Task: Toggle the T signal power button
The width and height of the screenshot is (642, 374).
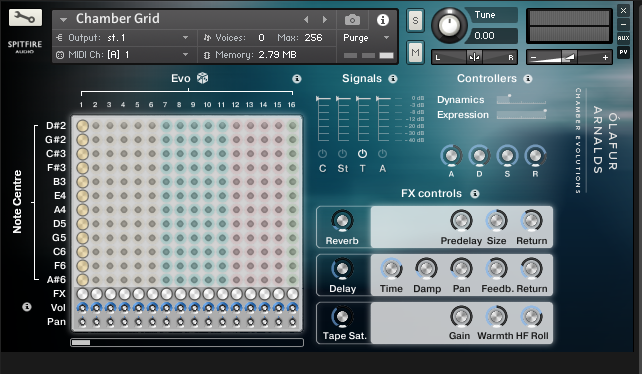Action: coord(362,154)
